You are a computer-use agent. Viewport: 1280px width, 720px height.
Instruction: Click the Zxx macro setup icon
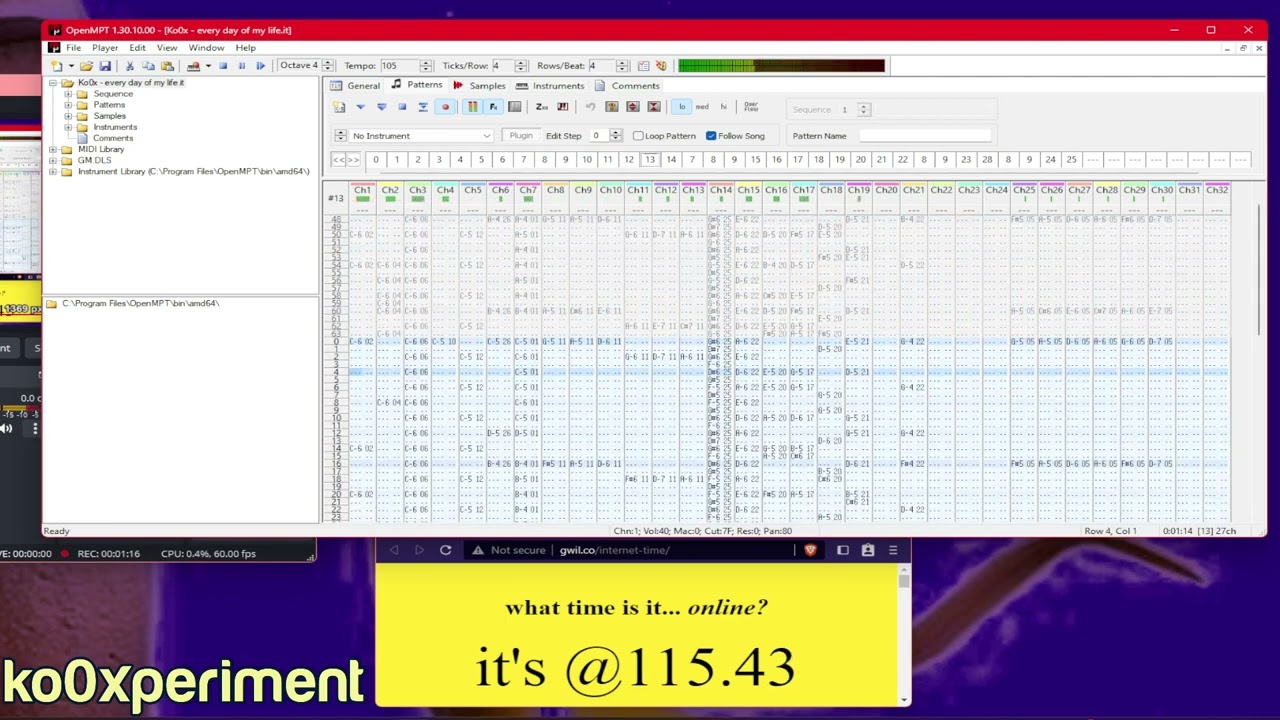tap(541, 107)
